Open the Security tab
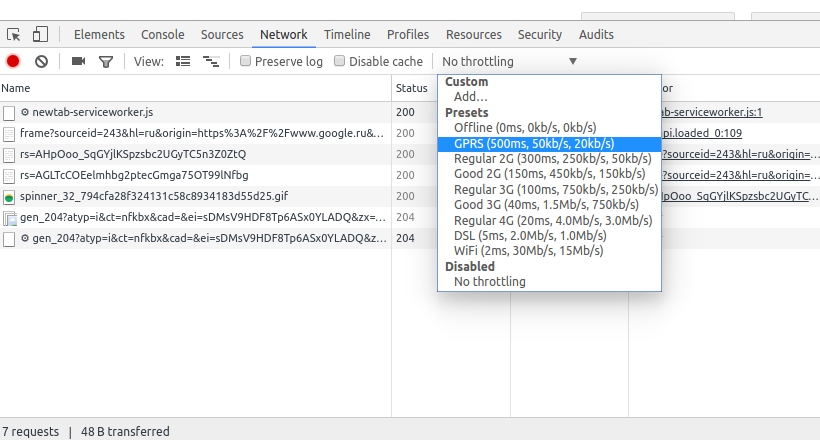820x440 pixels. 540,35
